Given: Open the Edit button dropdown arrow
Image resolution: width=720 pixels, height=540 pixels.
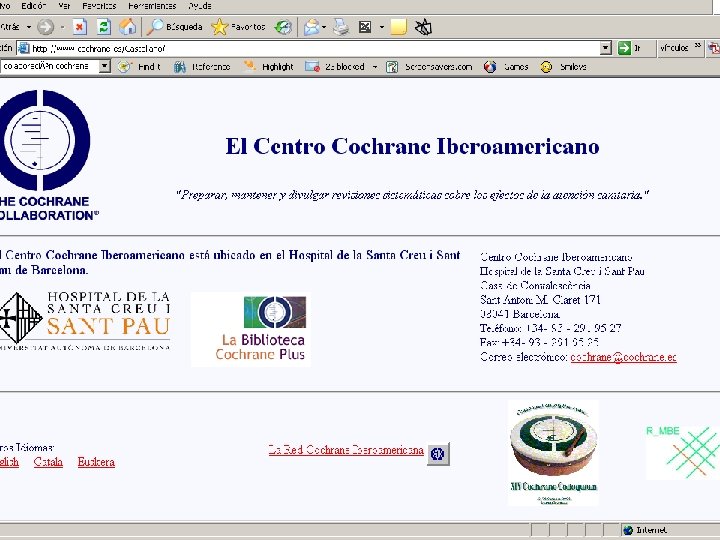Looking at the screenshot, I should 382,27.
